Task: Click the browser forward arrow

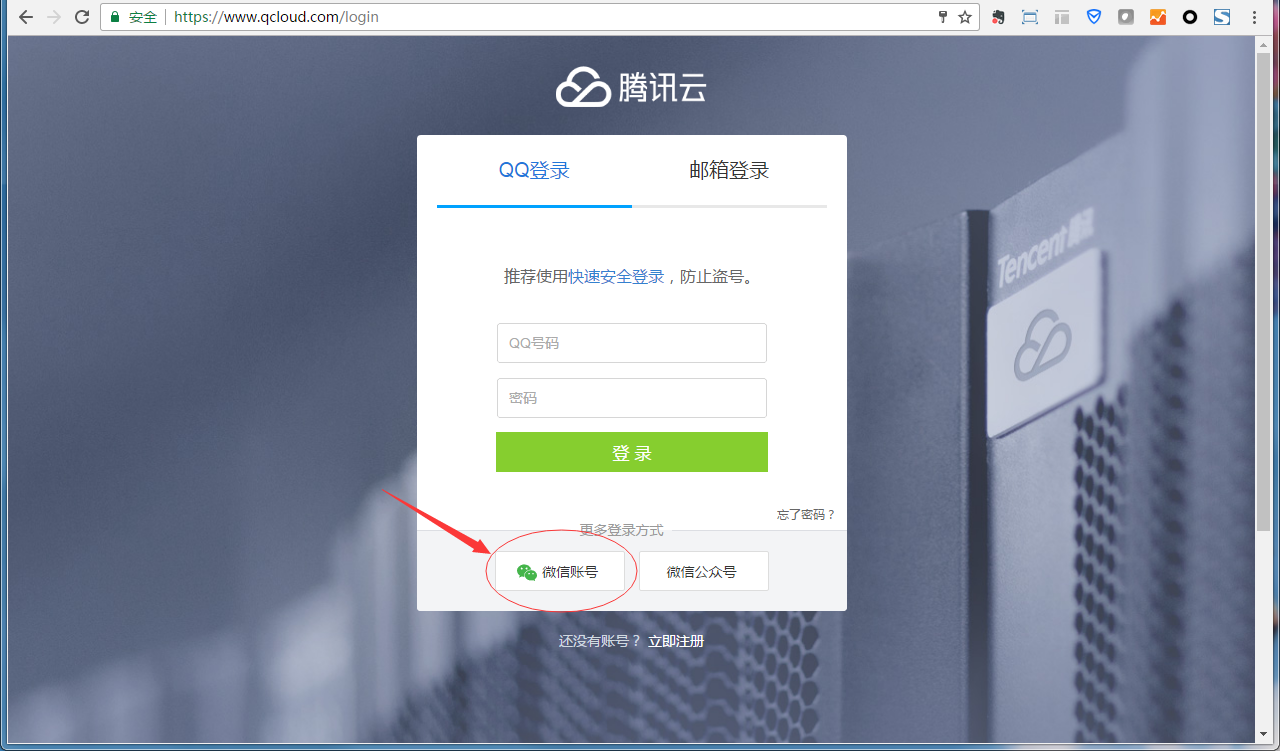Action: 54,17
